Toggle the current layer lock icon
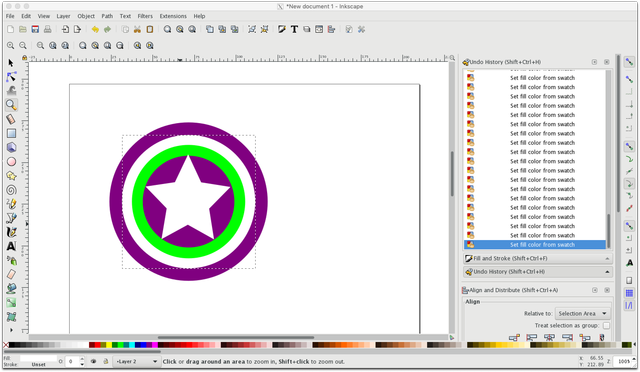 pos(106,361)
